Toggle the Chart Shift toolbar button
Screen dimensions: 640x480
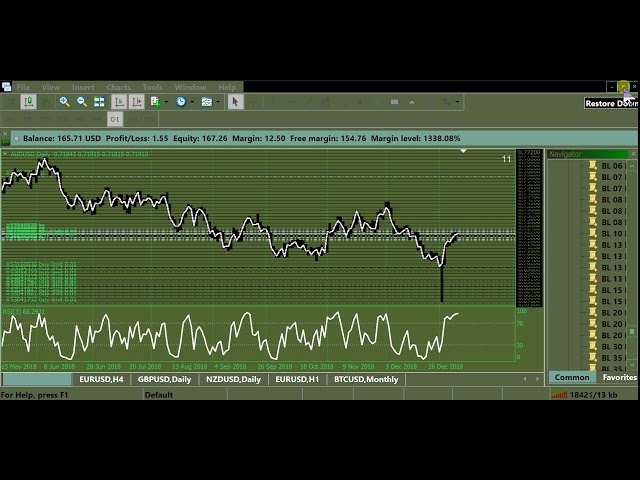136,101
